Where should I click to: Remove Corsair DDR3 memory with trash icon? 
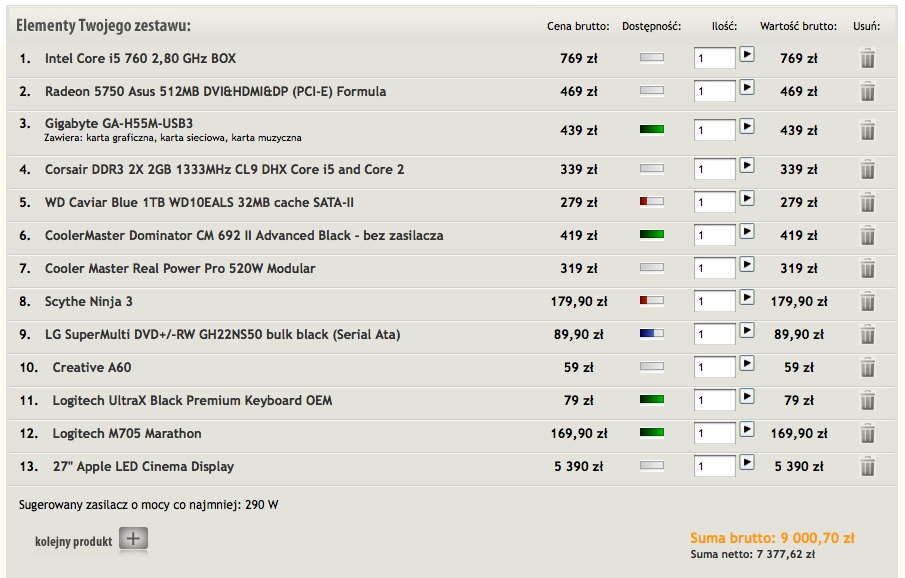867,169
